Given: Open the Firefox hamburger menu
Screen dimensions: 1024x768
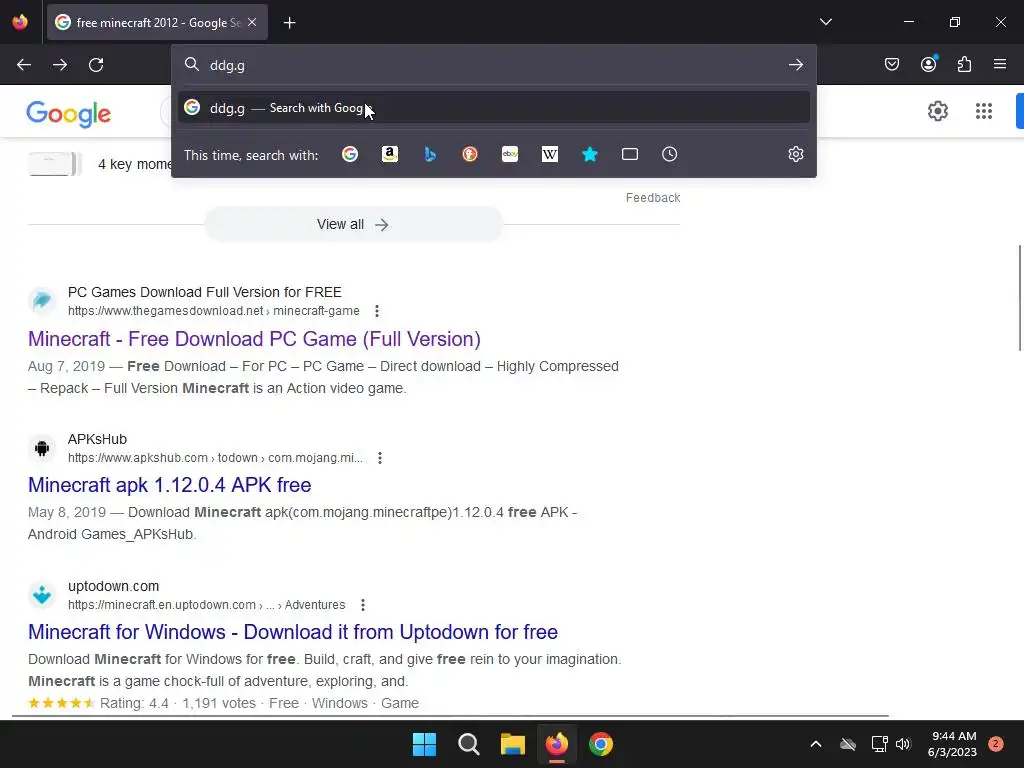Looking at the screenshot, I should (x=1000, y=64).
